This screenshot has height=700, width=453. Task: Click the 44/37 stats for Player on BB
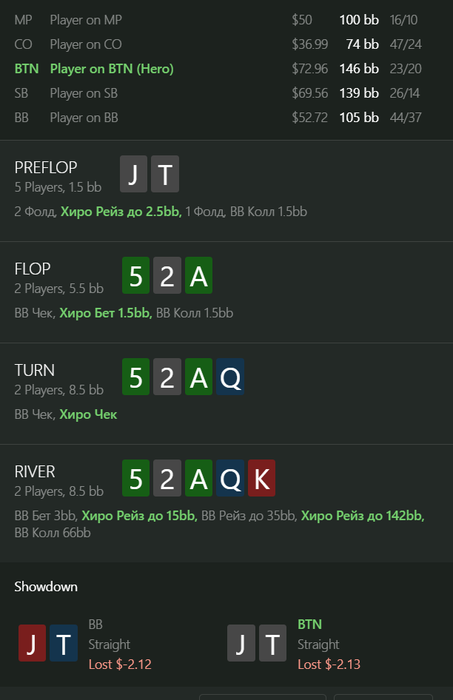[405, 118]
